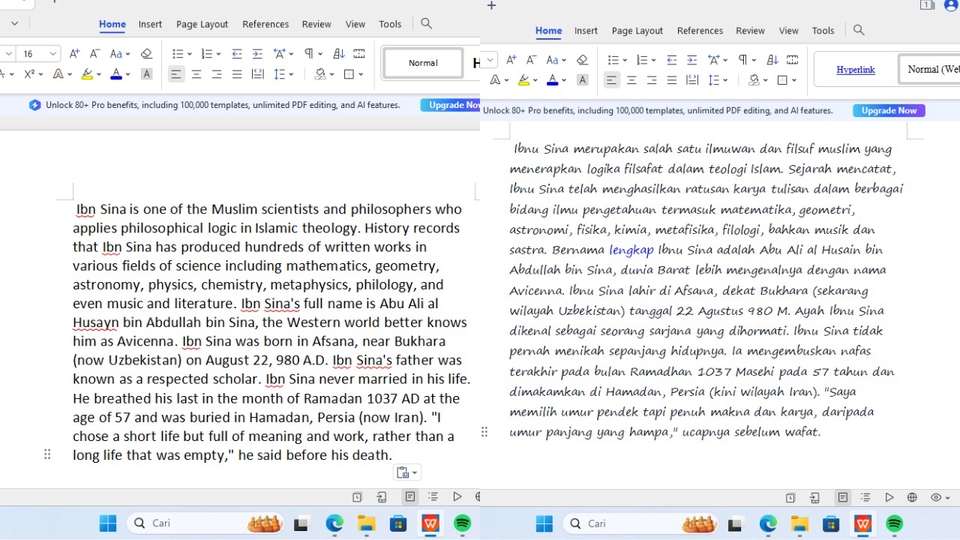Sort text icon in left window
This screenshot has height=540, width=960.
point(339,54)
